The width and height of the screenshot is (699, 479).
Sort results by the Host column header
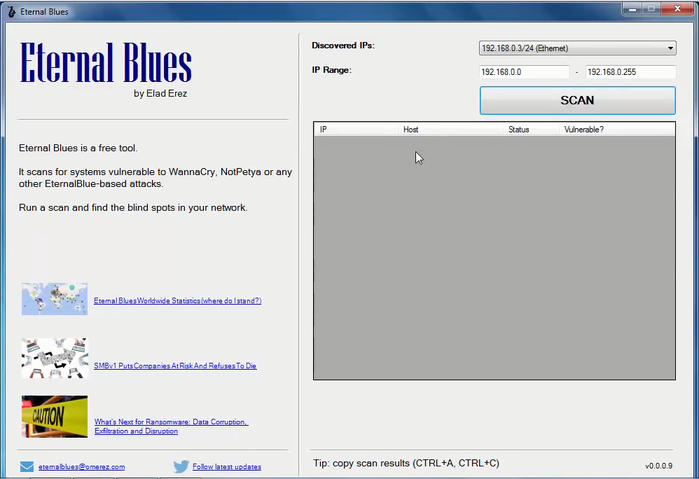click(451, 129)
